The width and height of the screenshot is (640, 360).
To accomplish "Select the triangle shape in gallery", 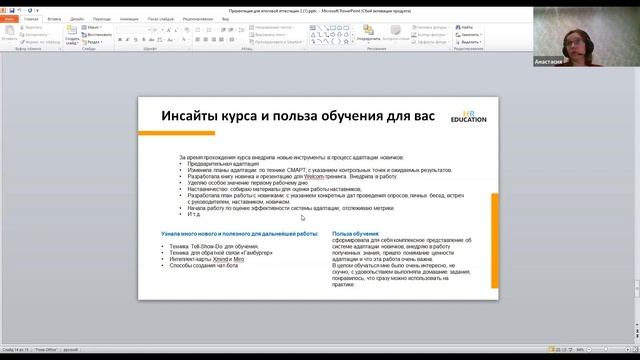I will click(x=313, y=35).
